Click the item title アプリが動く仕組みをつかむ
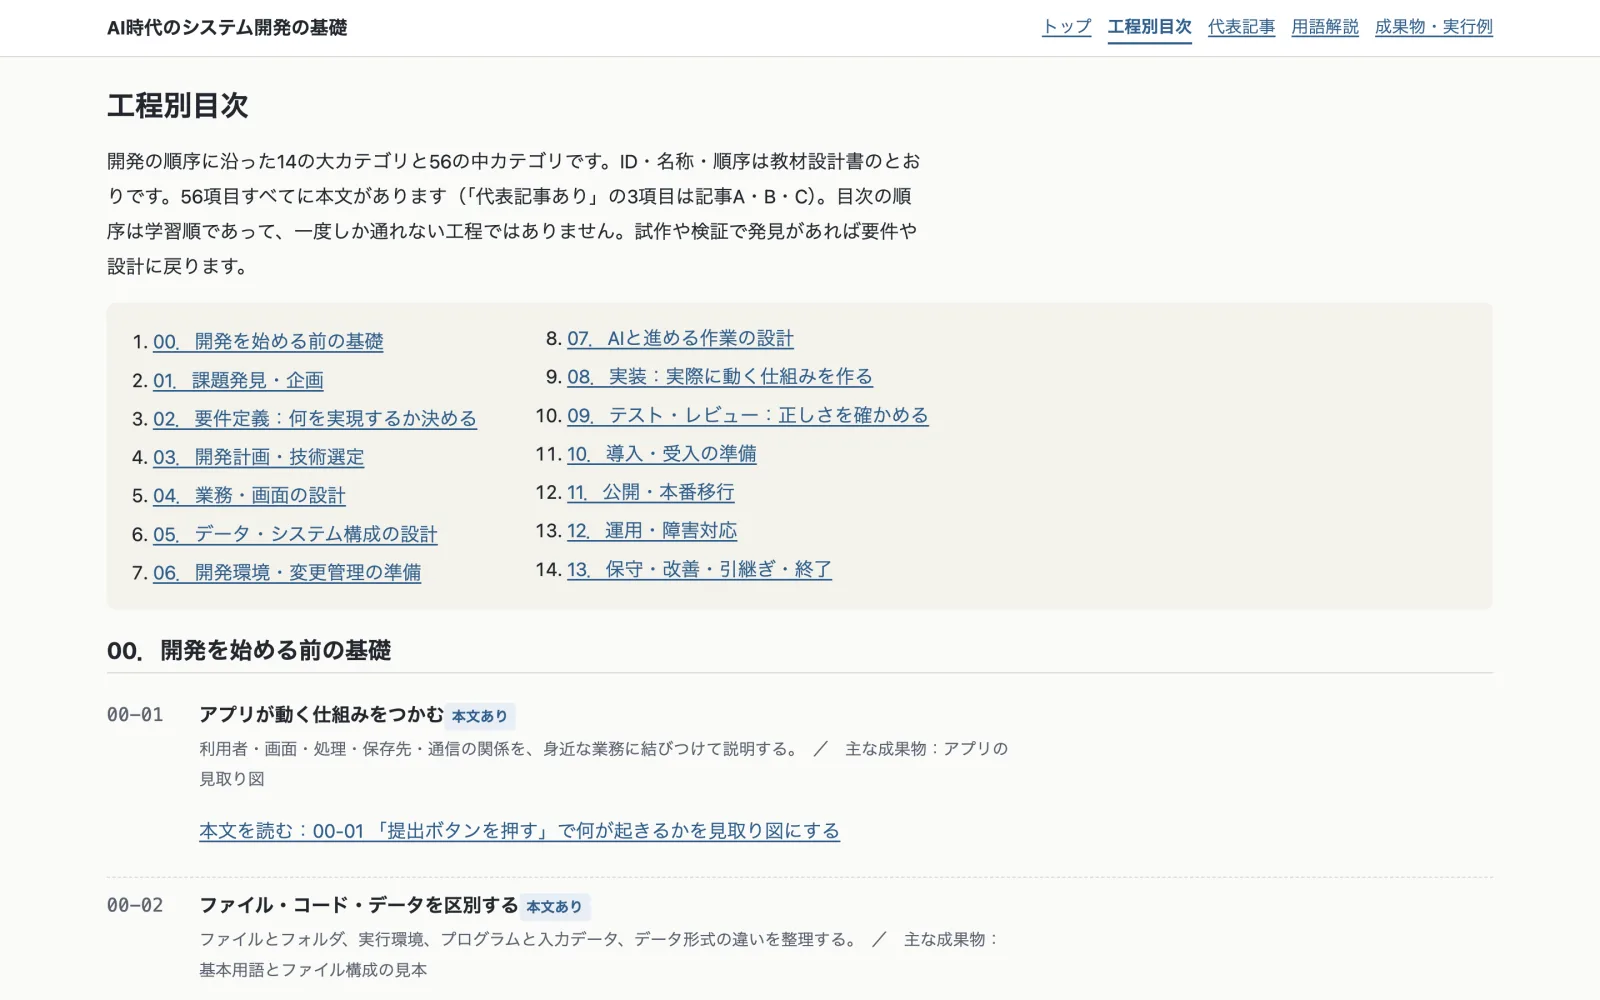 click(321, 715)
